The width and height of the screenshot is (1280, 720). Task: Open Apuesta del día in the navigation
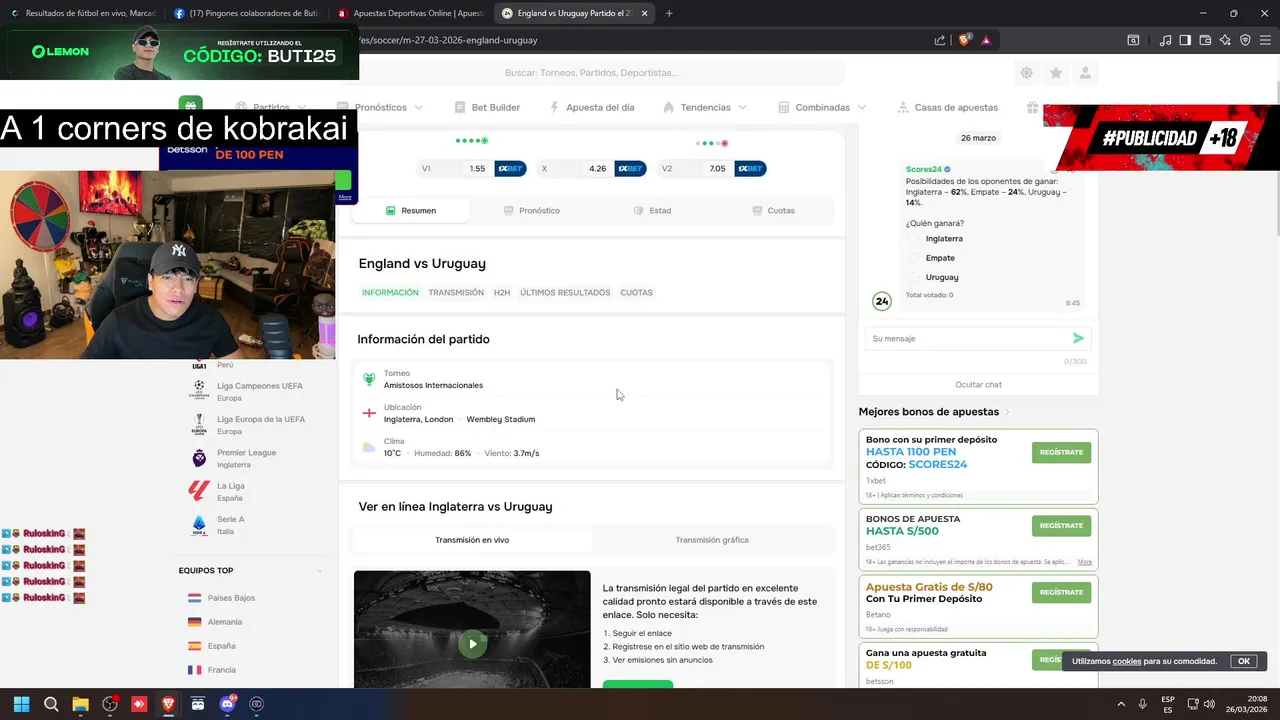pos(592,107)
